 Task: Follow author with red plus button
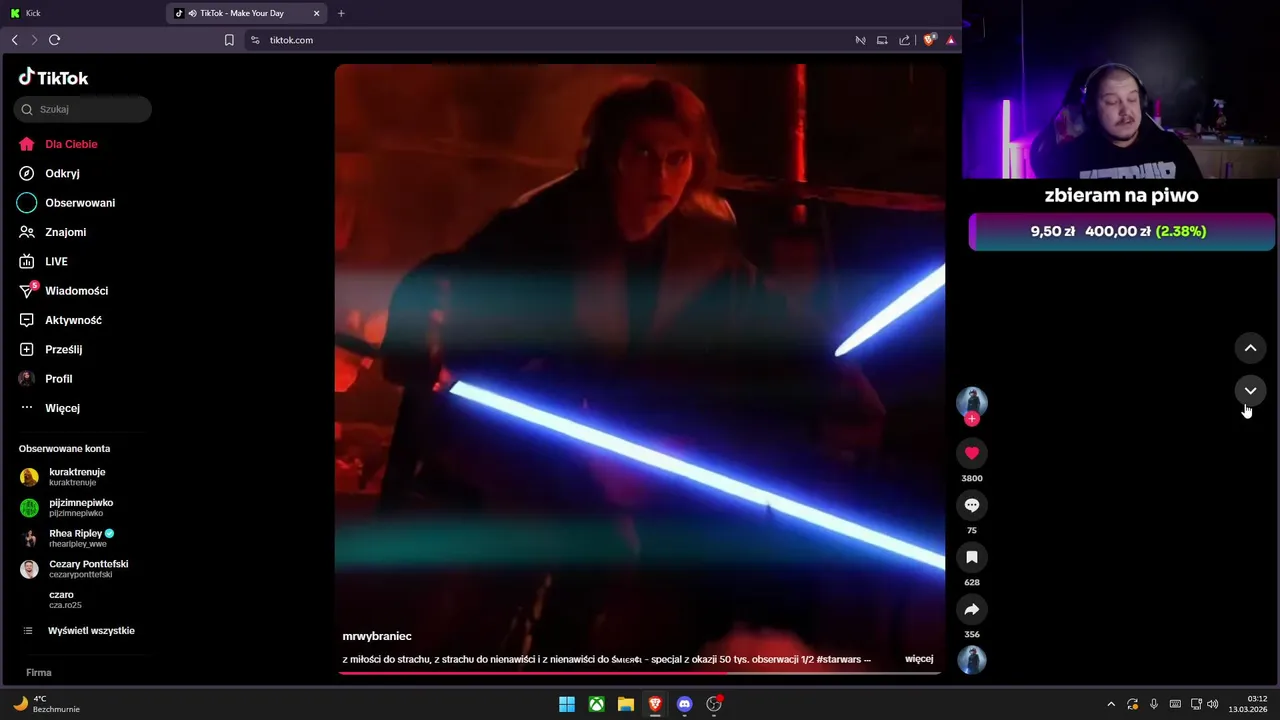(972, 419)
